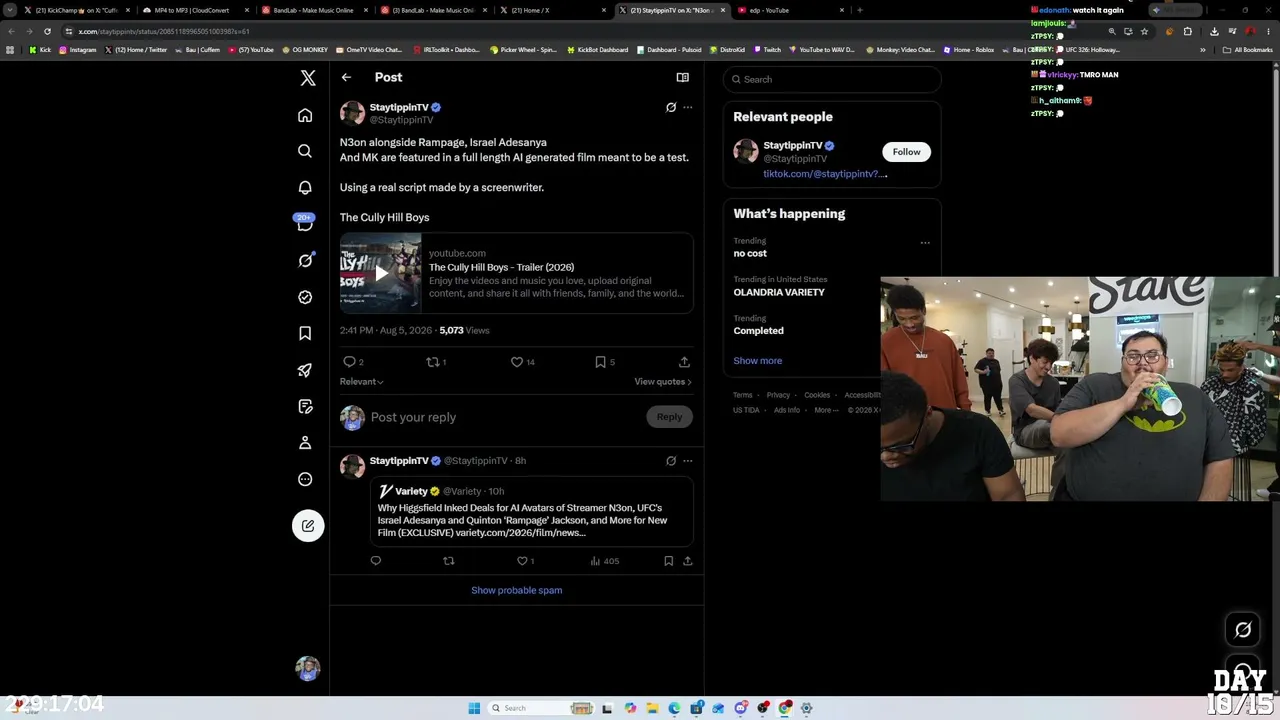Bookmark the Variety quote reply

point(668,561)
